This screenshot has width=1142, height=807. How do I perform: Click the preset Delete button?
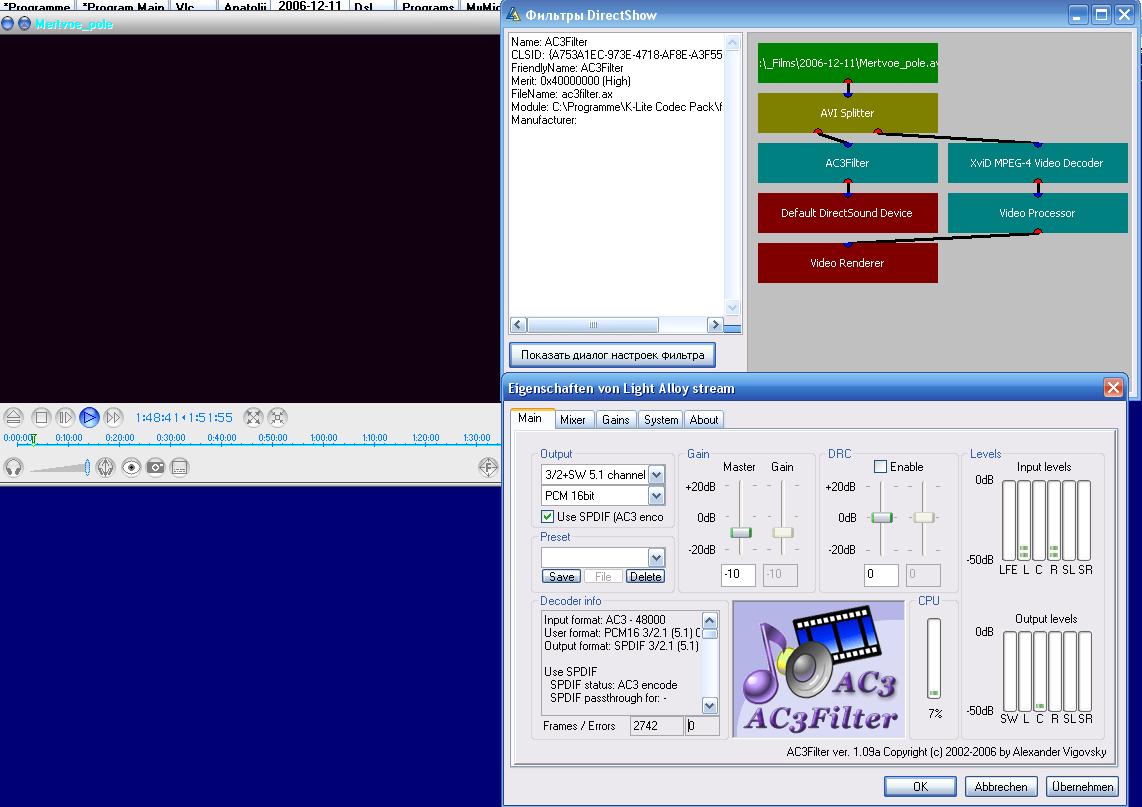tap(645, 576)
